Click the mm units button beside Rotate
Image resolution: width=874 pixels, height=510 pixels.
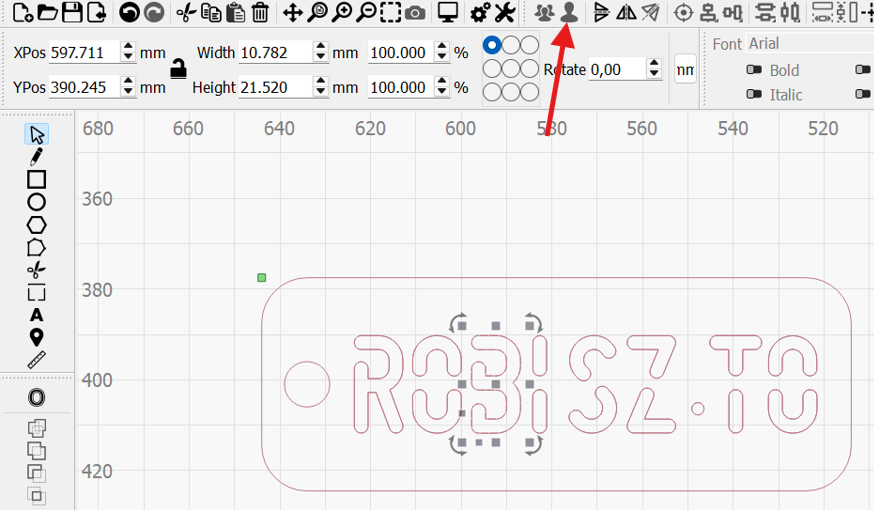(685, 69)
